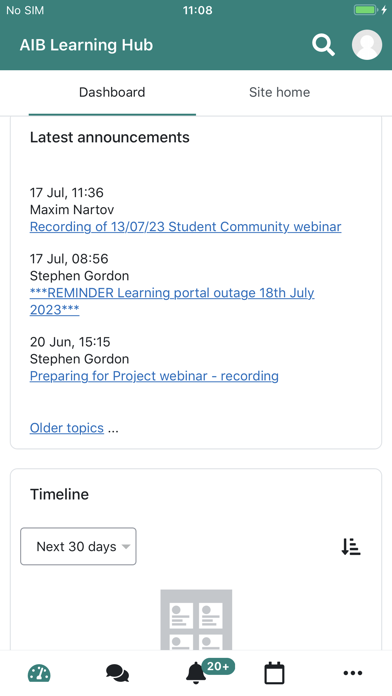This screenshot has height=696, width=392.
Task: Open the more options ellipsis menu
Action: point(353,673)
